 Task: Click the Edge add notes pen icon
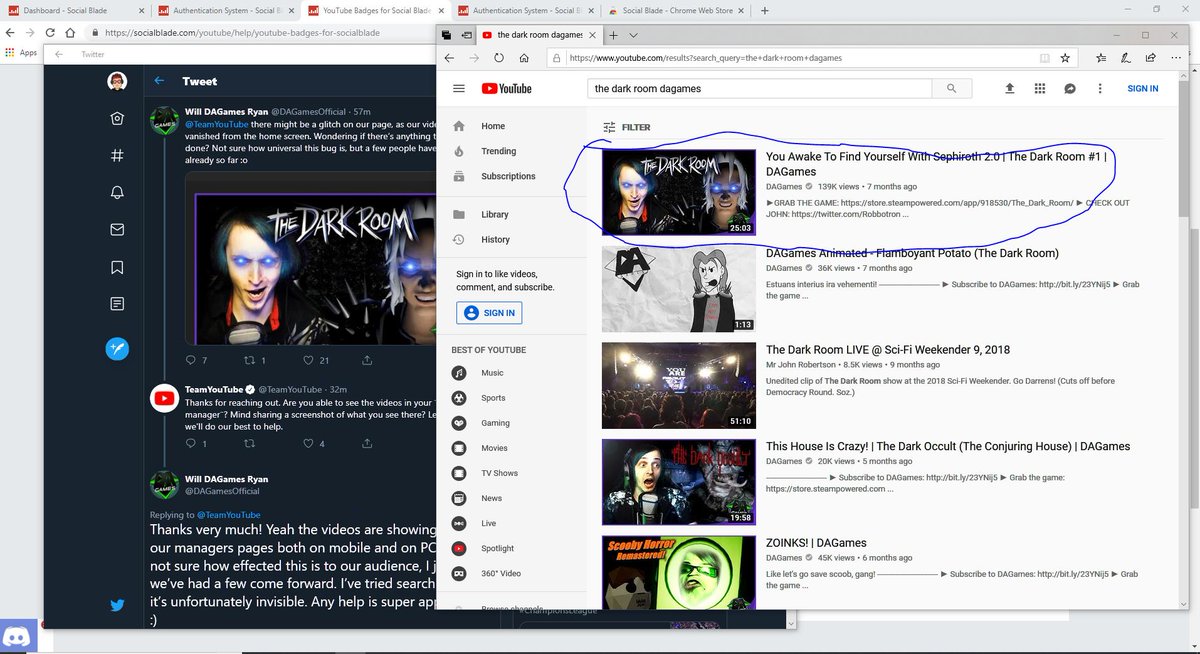pyautogui.click(x=1127, y=58)
